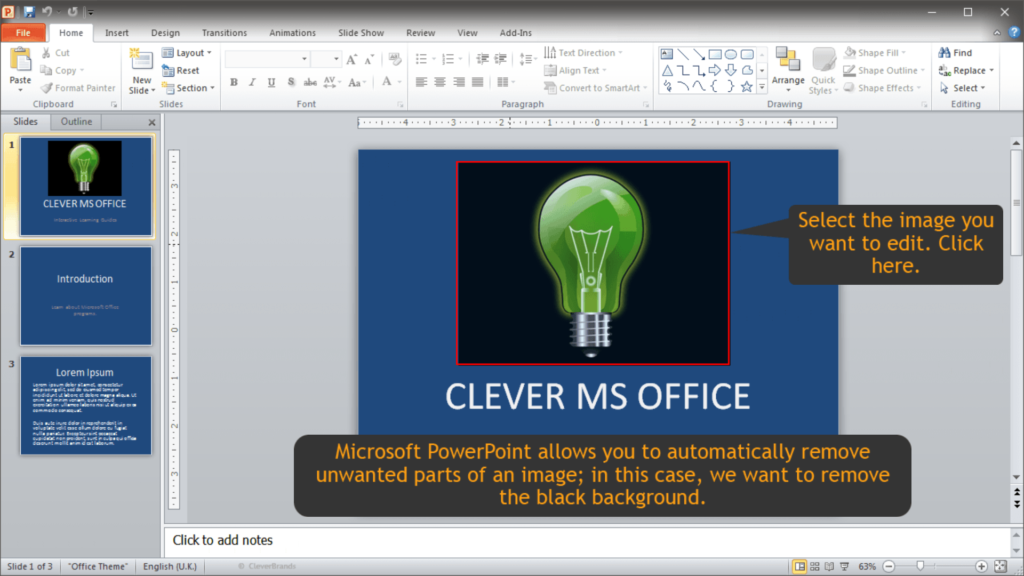The image size is (1024, 576).
Task: Click Fit slide to window icon
Action: tap(1000, 566)
